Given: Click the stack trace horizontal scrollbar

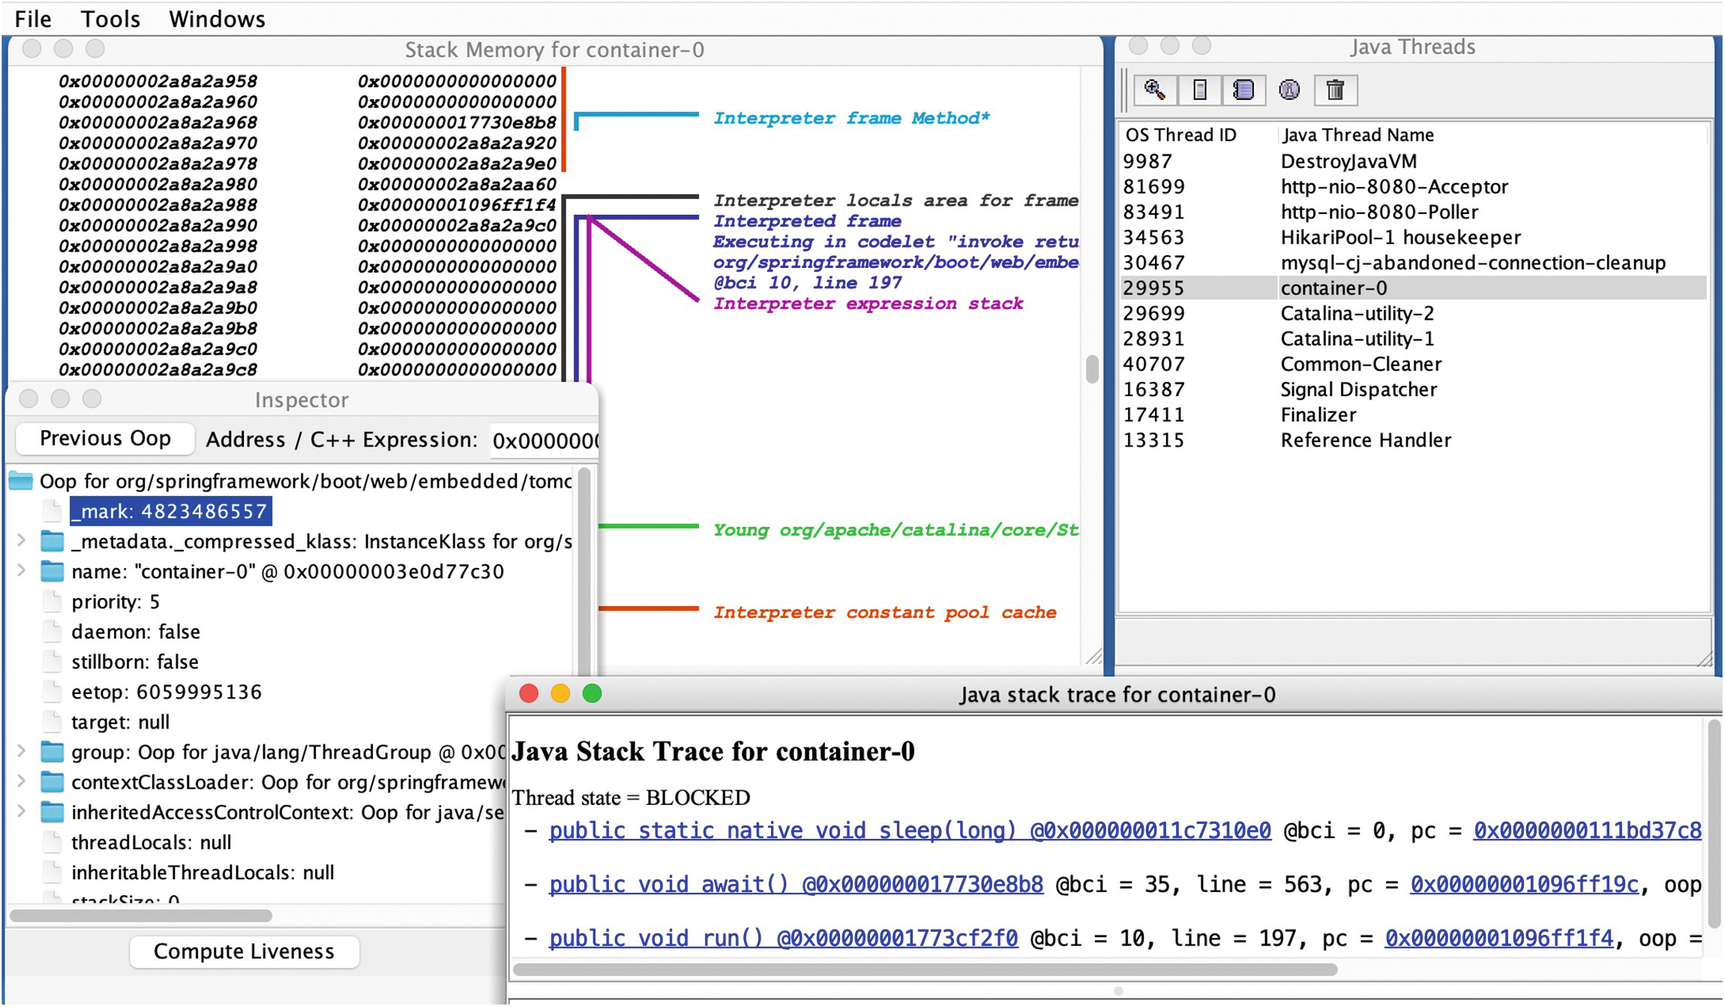Looking at the screenshot, I should coord(925,969).
